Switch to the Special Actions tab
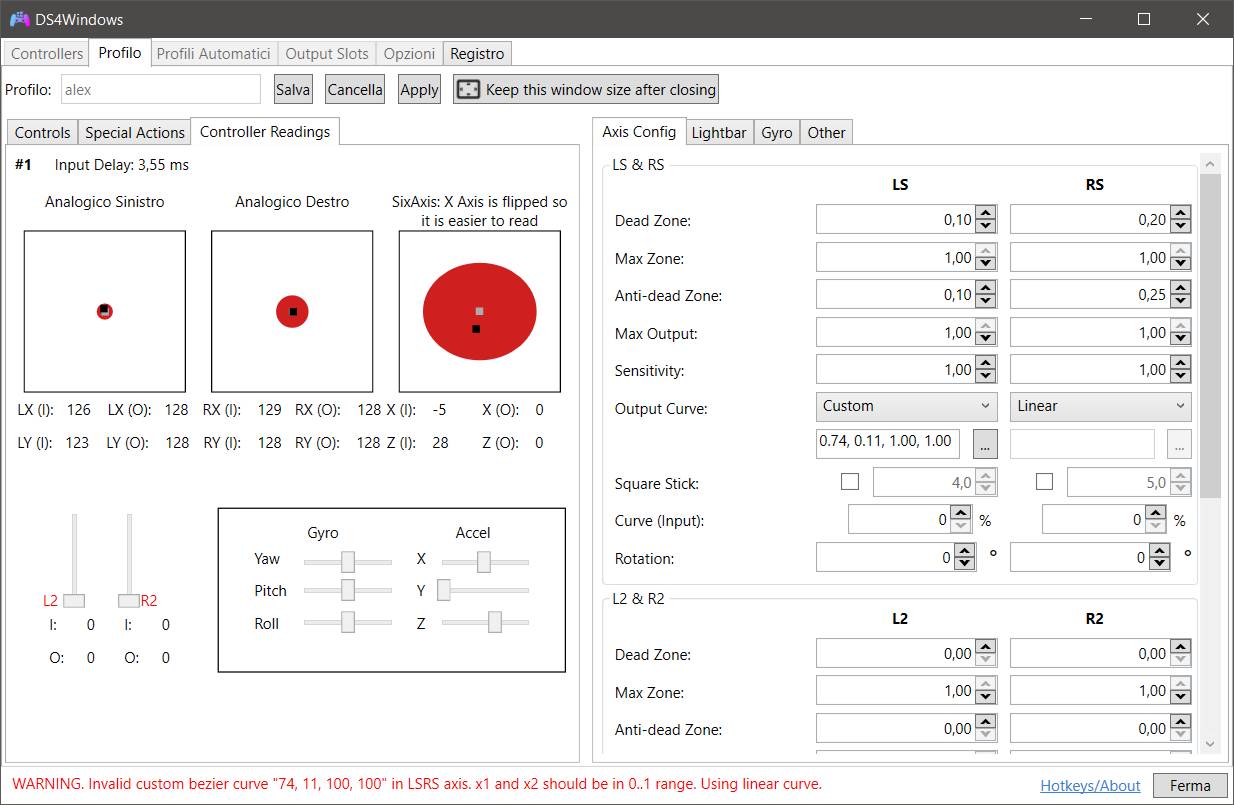 134,131
